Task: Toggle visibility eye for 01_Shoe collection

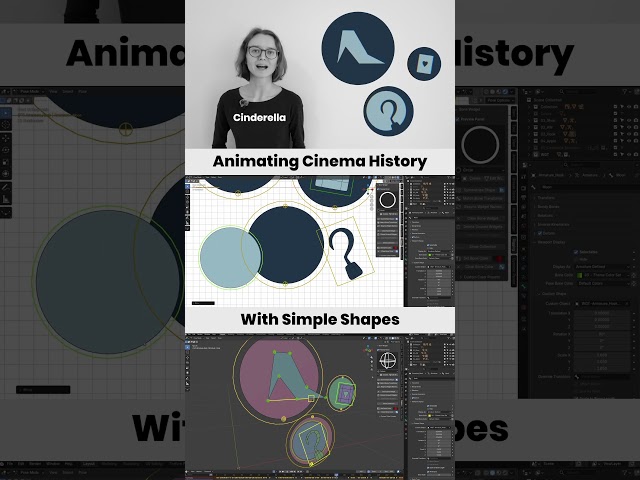Action: coord(629,120)
